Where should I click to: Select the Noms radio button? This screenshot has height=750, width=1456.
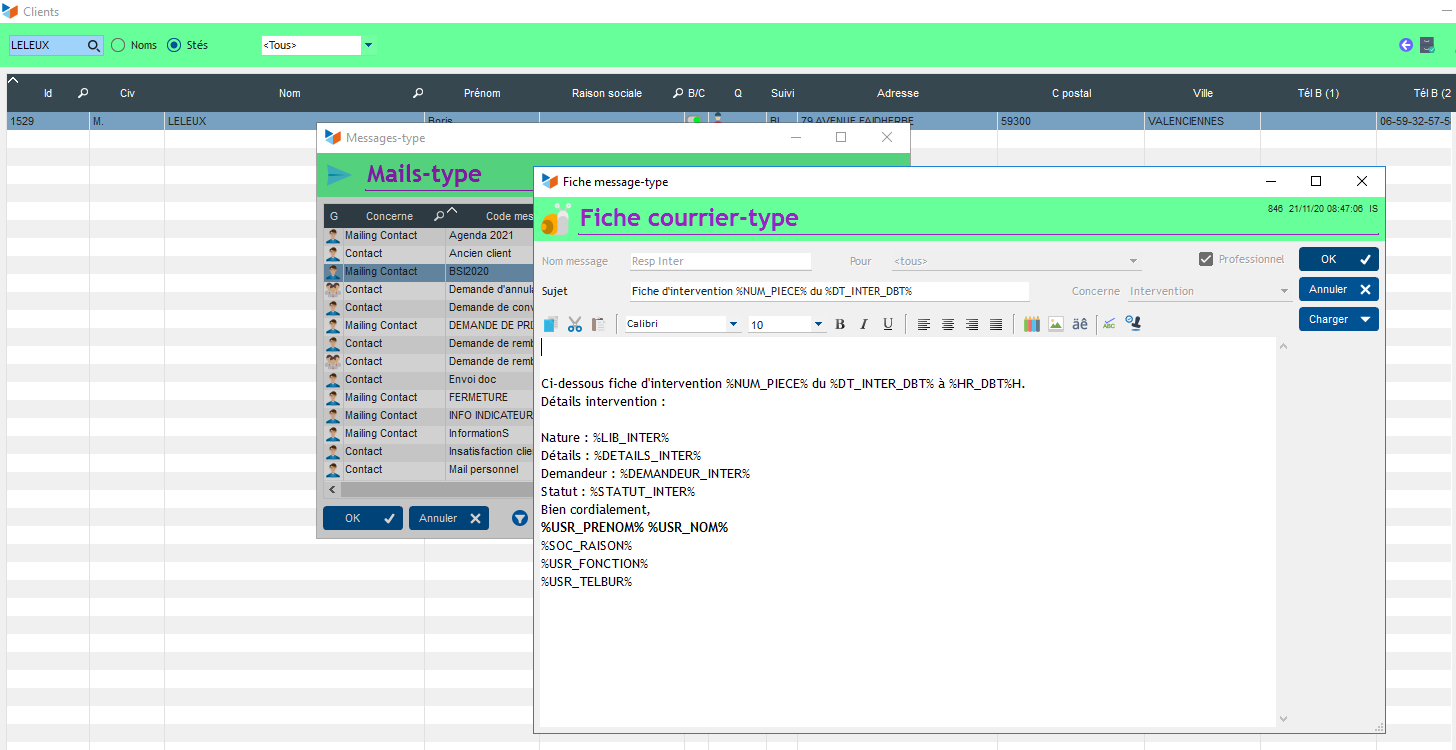118,45
